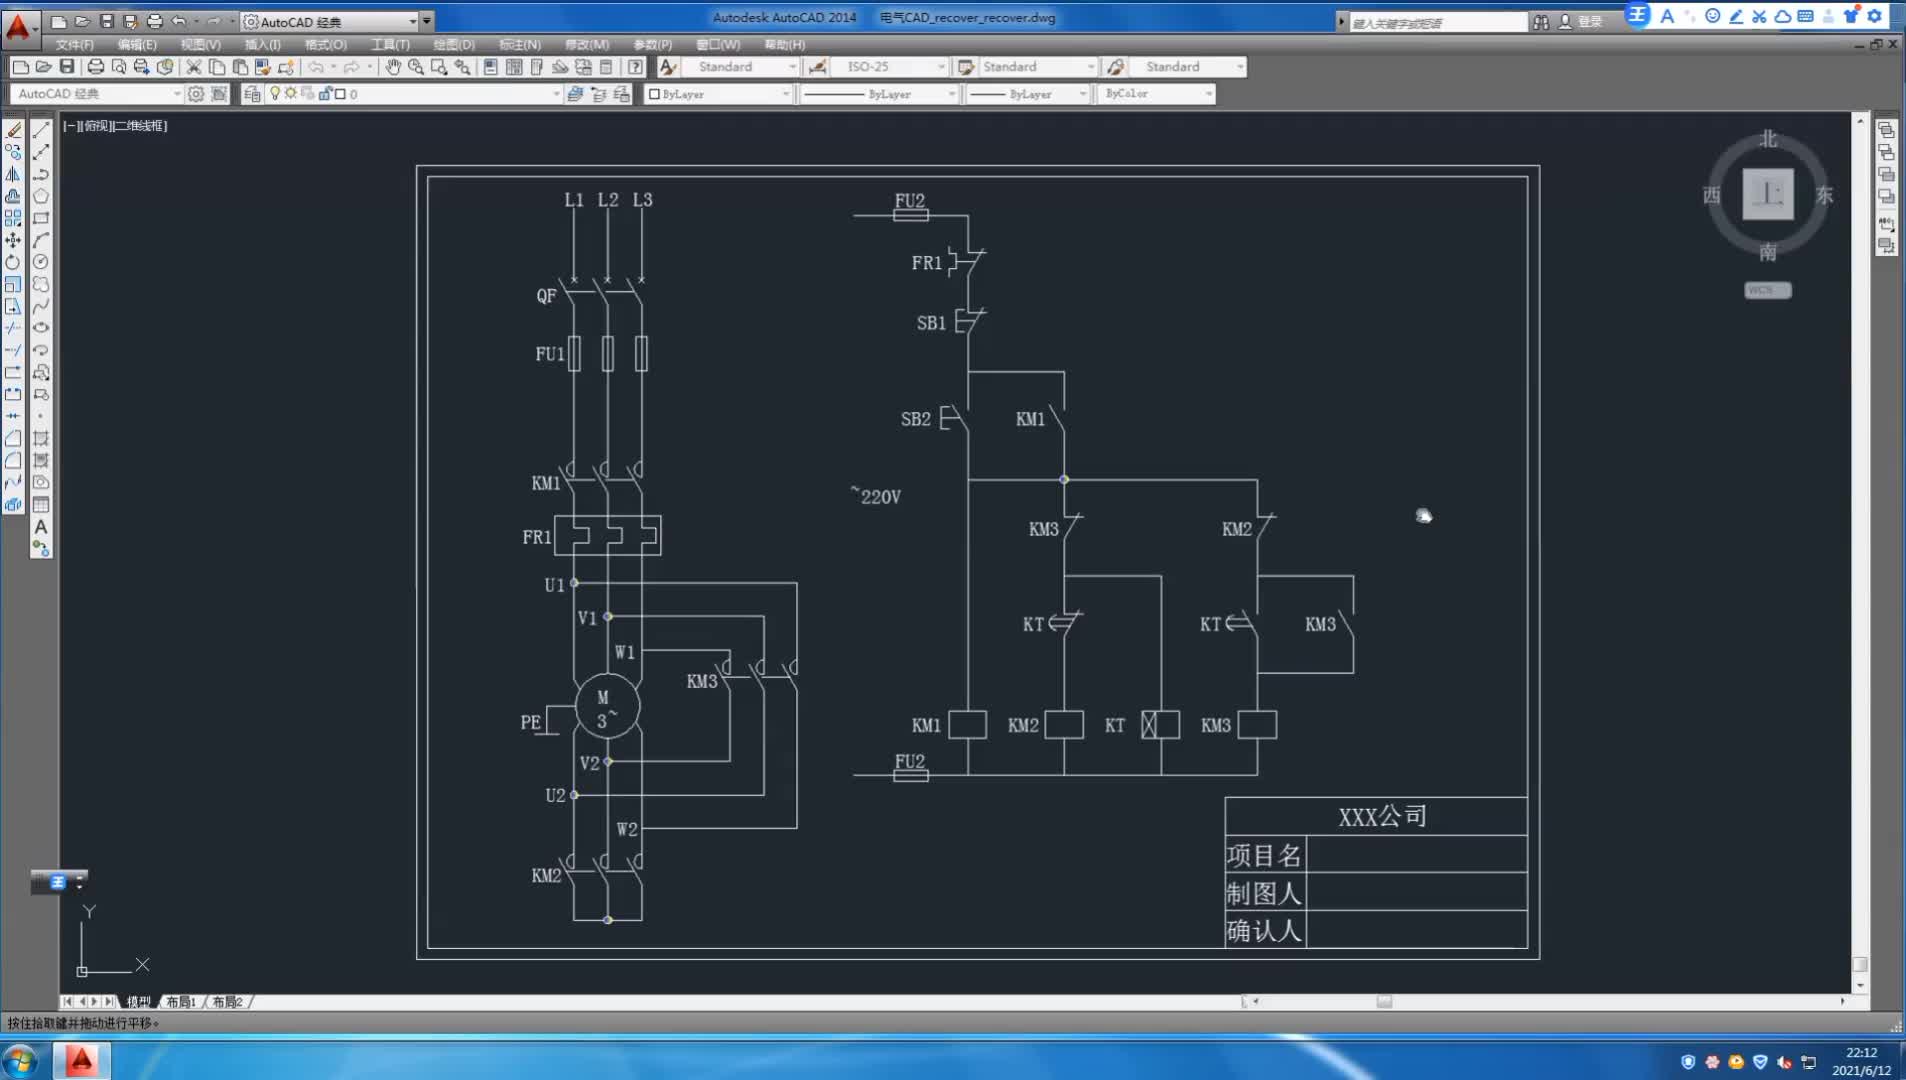
Task: Click the Save icon in quick access toolbar
Action: (x=107, y=21)
